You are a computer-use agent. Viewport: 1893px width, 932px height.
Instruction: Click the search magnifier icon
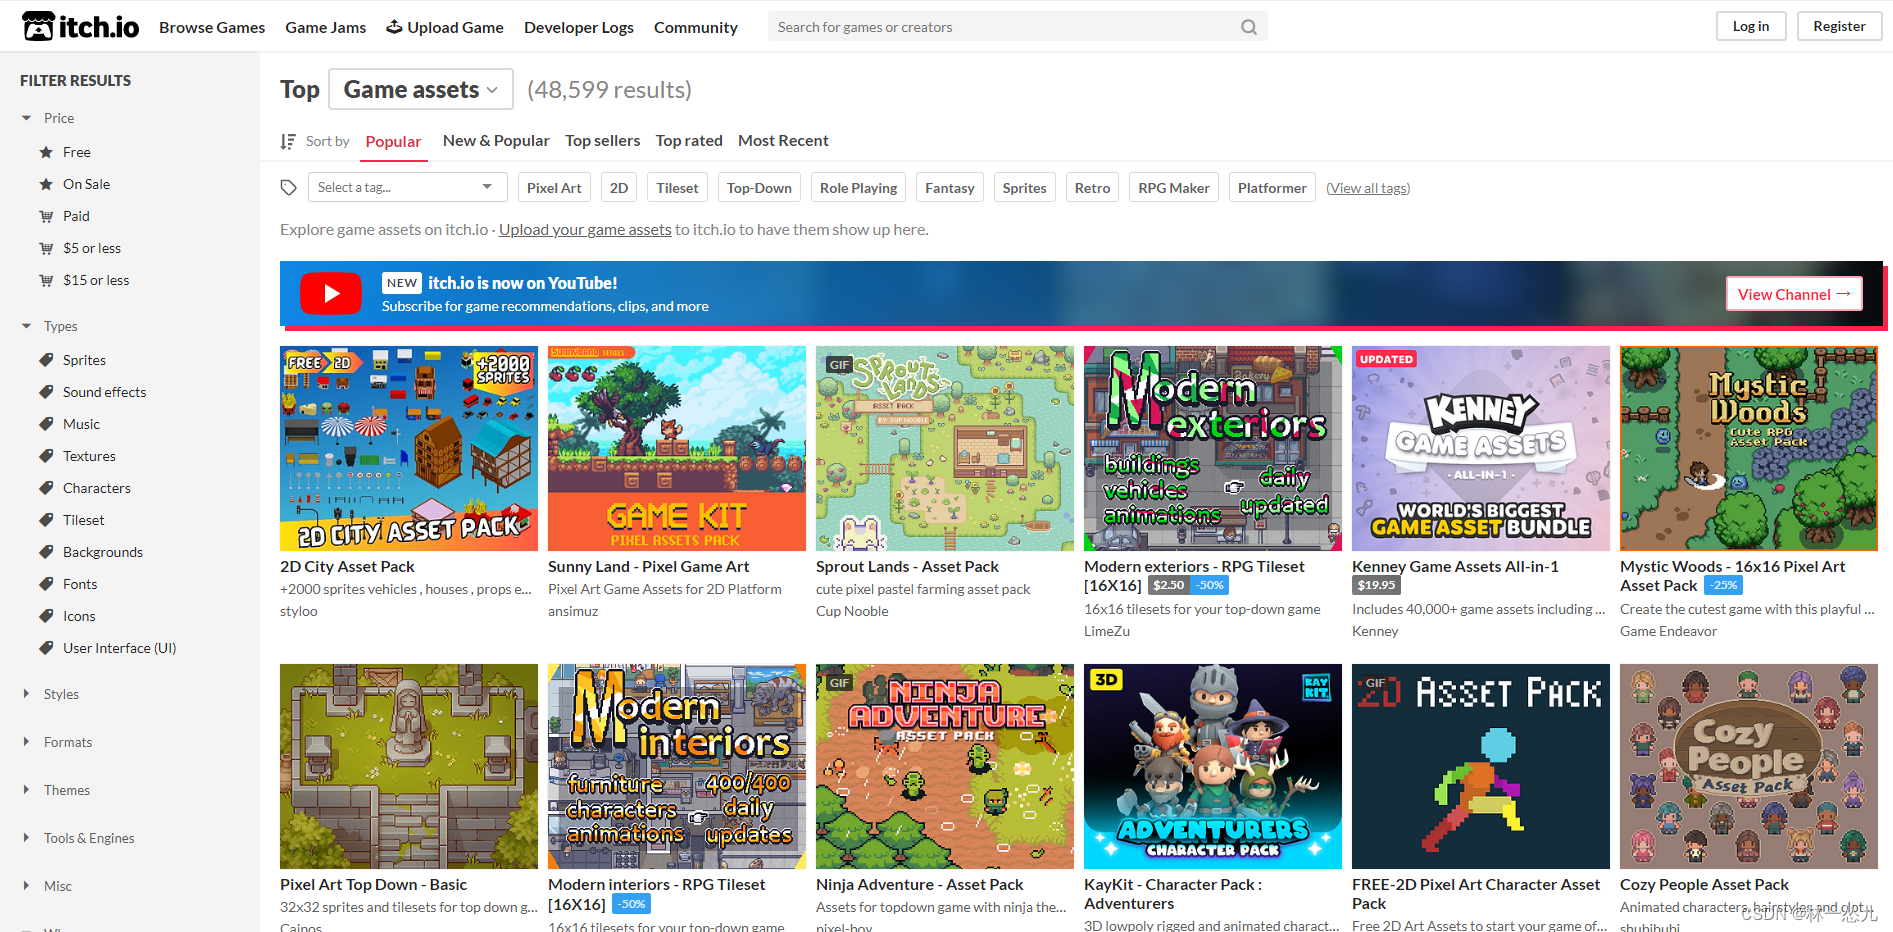(x=1249, y=27)
